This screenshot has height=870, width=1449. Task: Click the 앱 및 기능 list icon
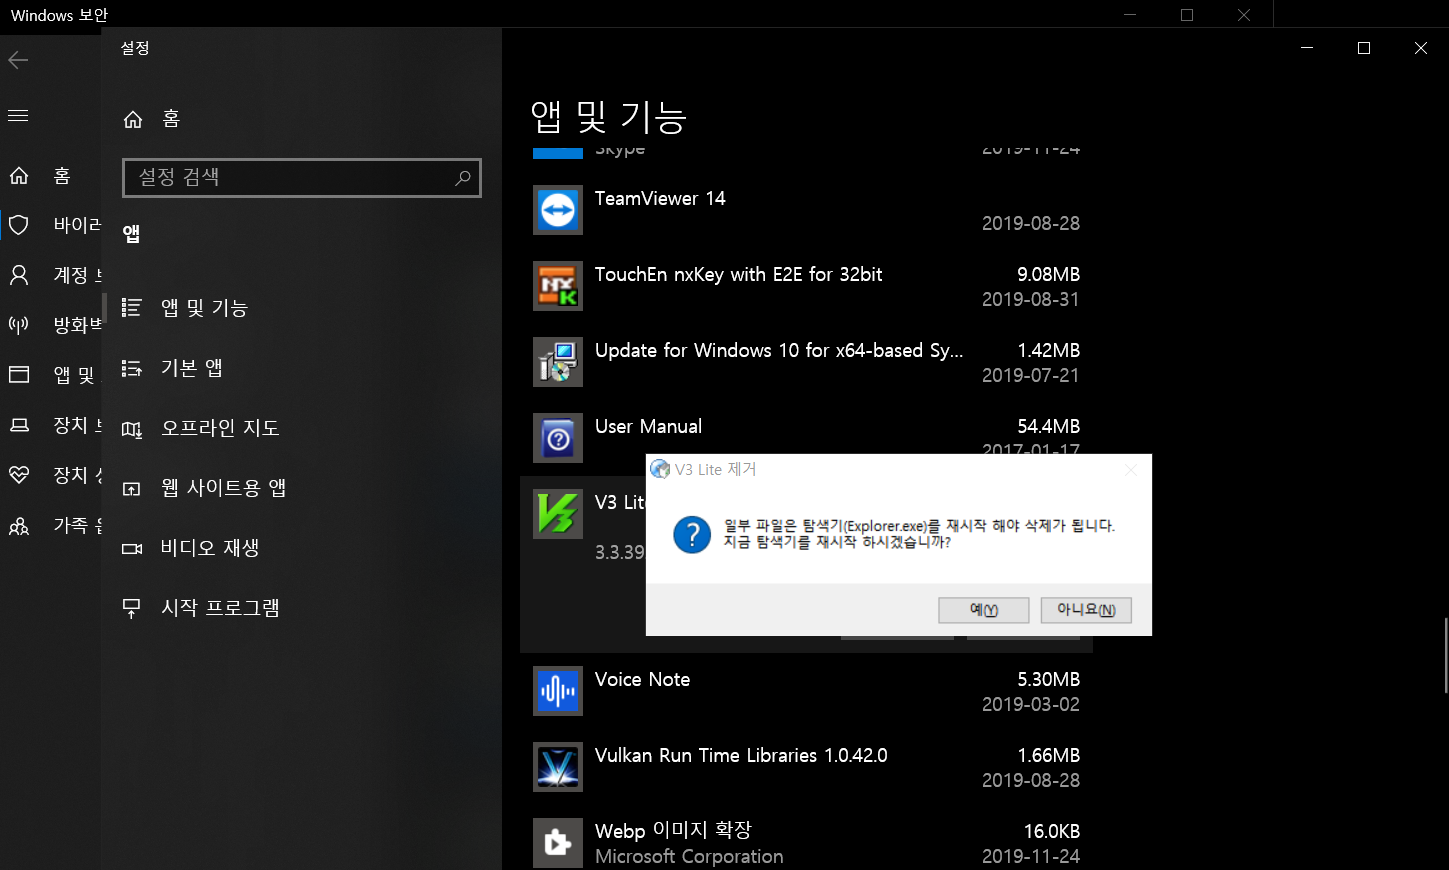point(132,308)
